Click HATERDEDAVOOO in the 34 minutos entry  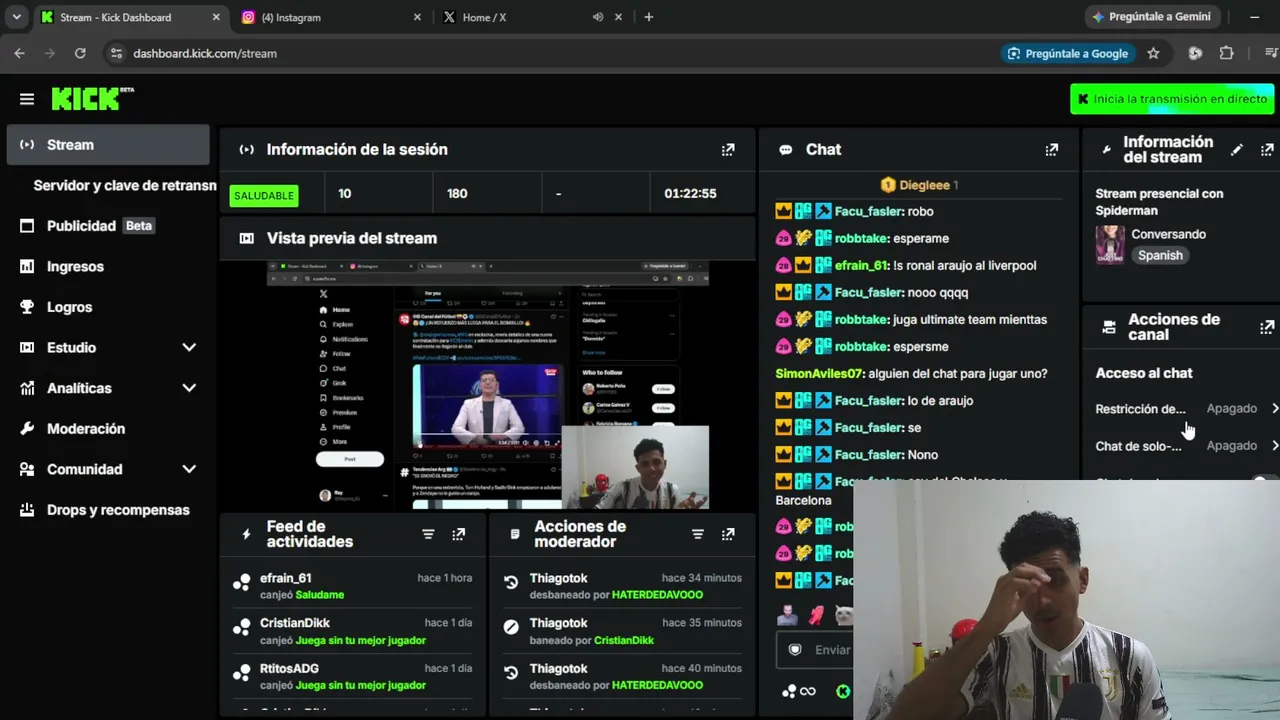point(657,595)
